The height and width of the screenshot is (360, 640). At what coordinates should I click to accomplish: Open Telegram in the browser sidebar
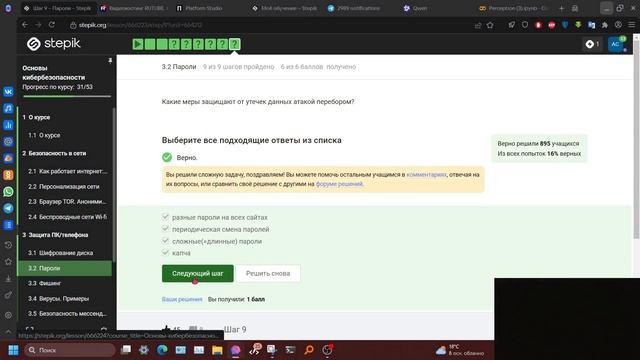(x=8, y=208)
